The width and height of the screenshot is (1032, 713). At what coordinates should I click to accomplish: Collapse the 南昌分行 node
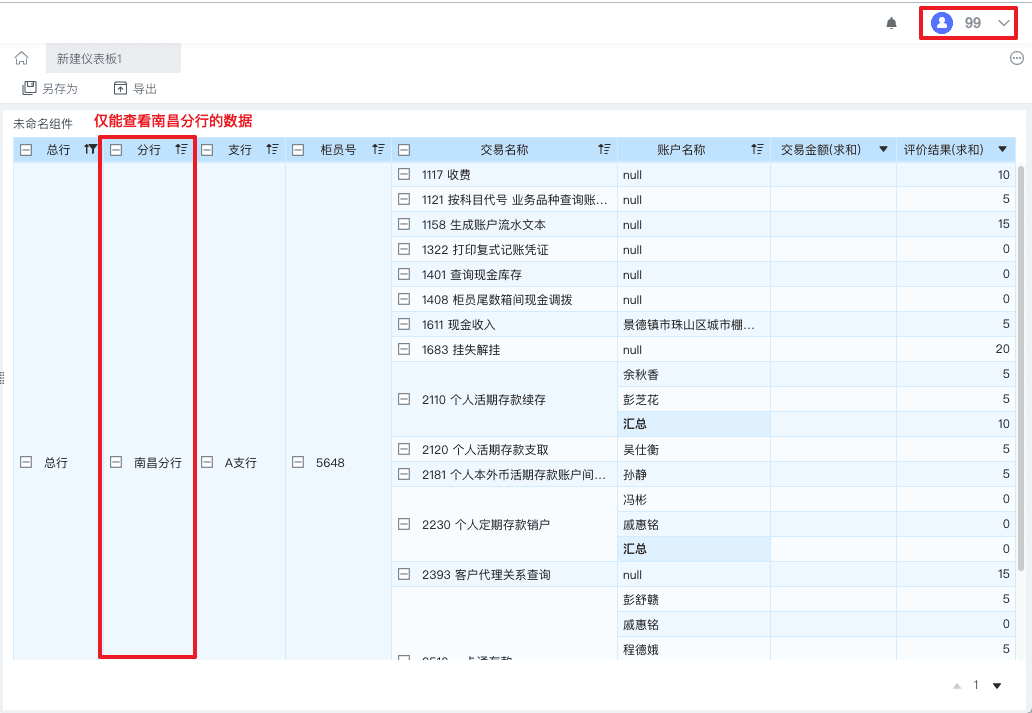(116, 462)
